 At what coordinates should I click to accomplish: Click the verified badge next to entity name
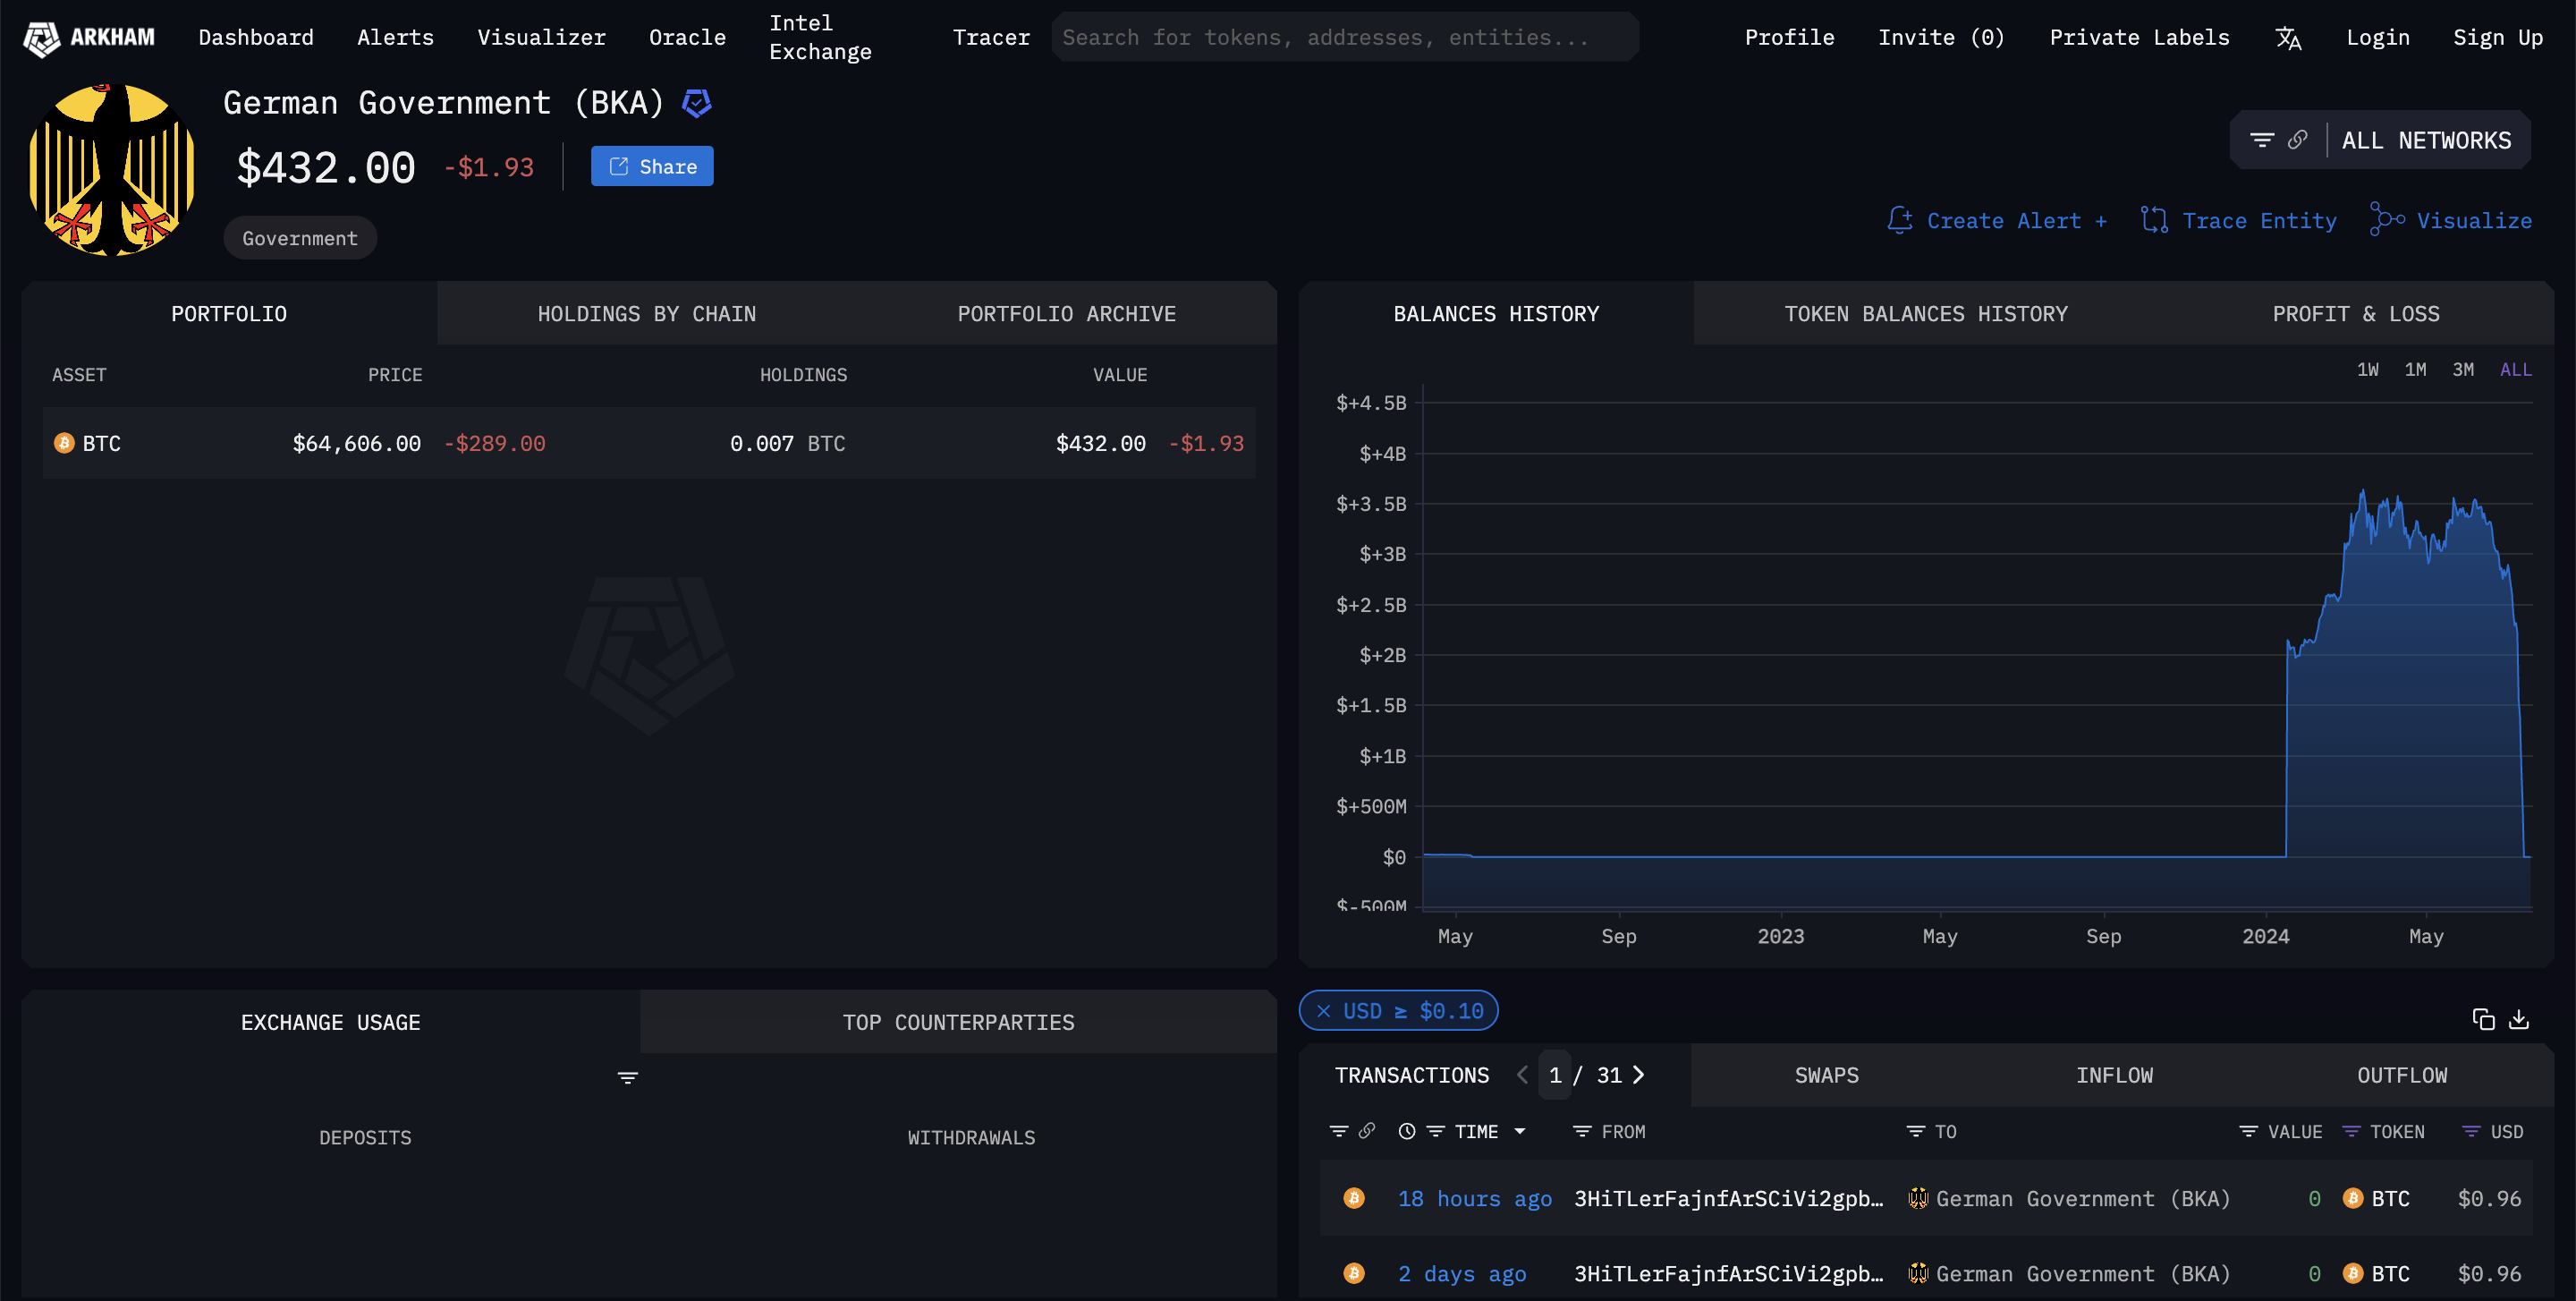coord(696,102)
